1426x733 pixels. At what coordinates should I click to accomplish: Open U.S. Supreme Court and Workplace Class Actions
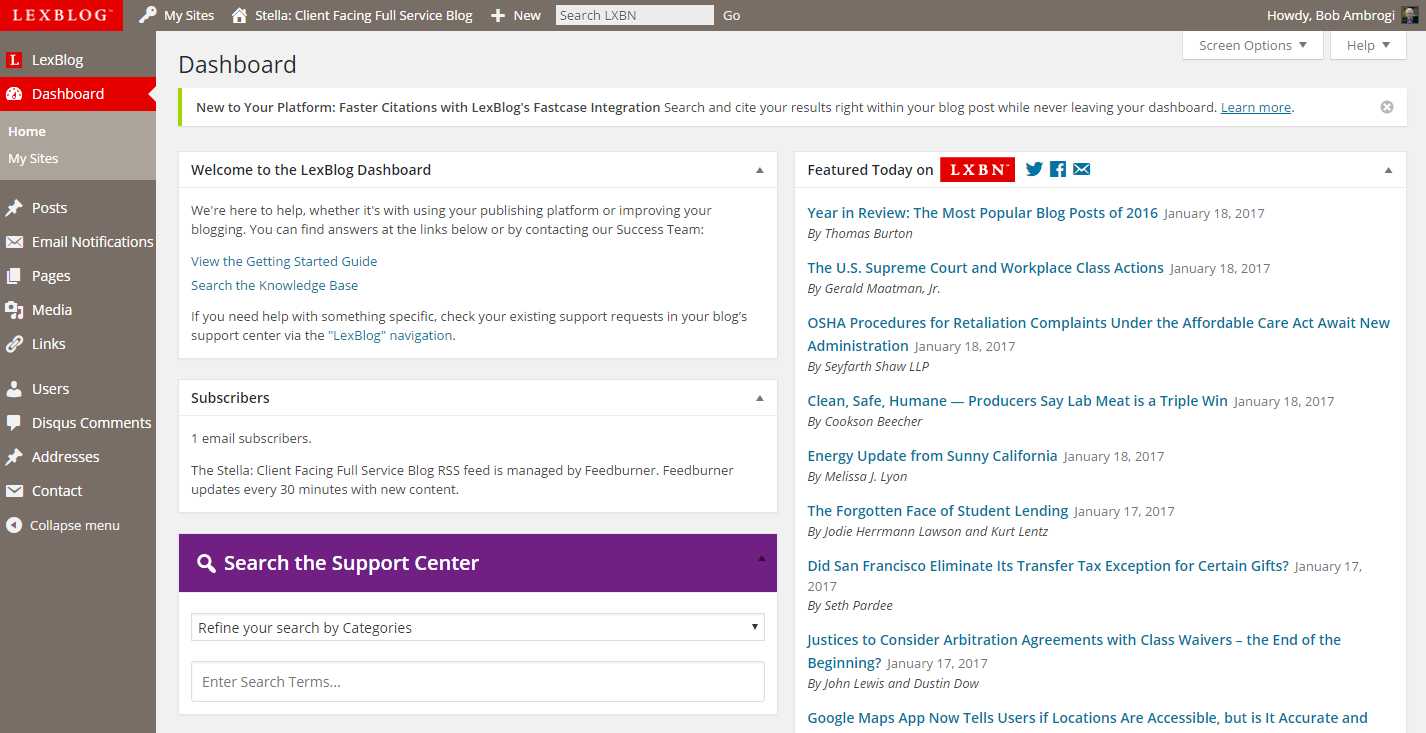point(986,268)
